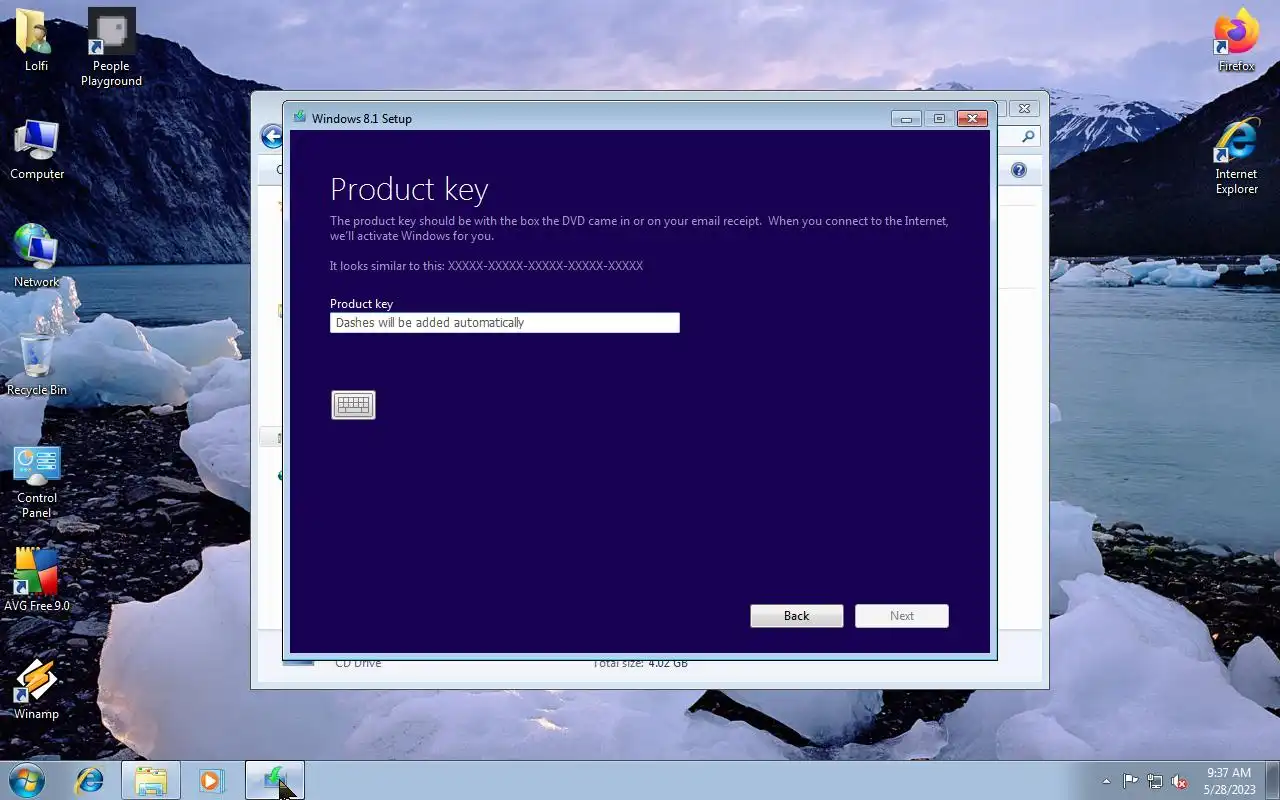Open Internet Explorer desktop shortcut

pos(1236,157)
